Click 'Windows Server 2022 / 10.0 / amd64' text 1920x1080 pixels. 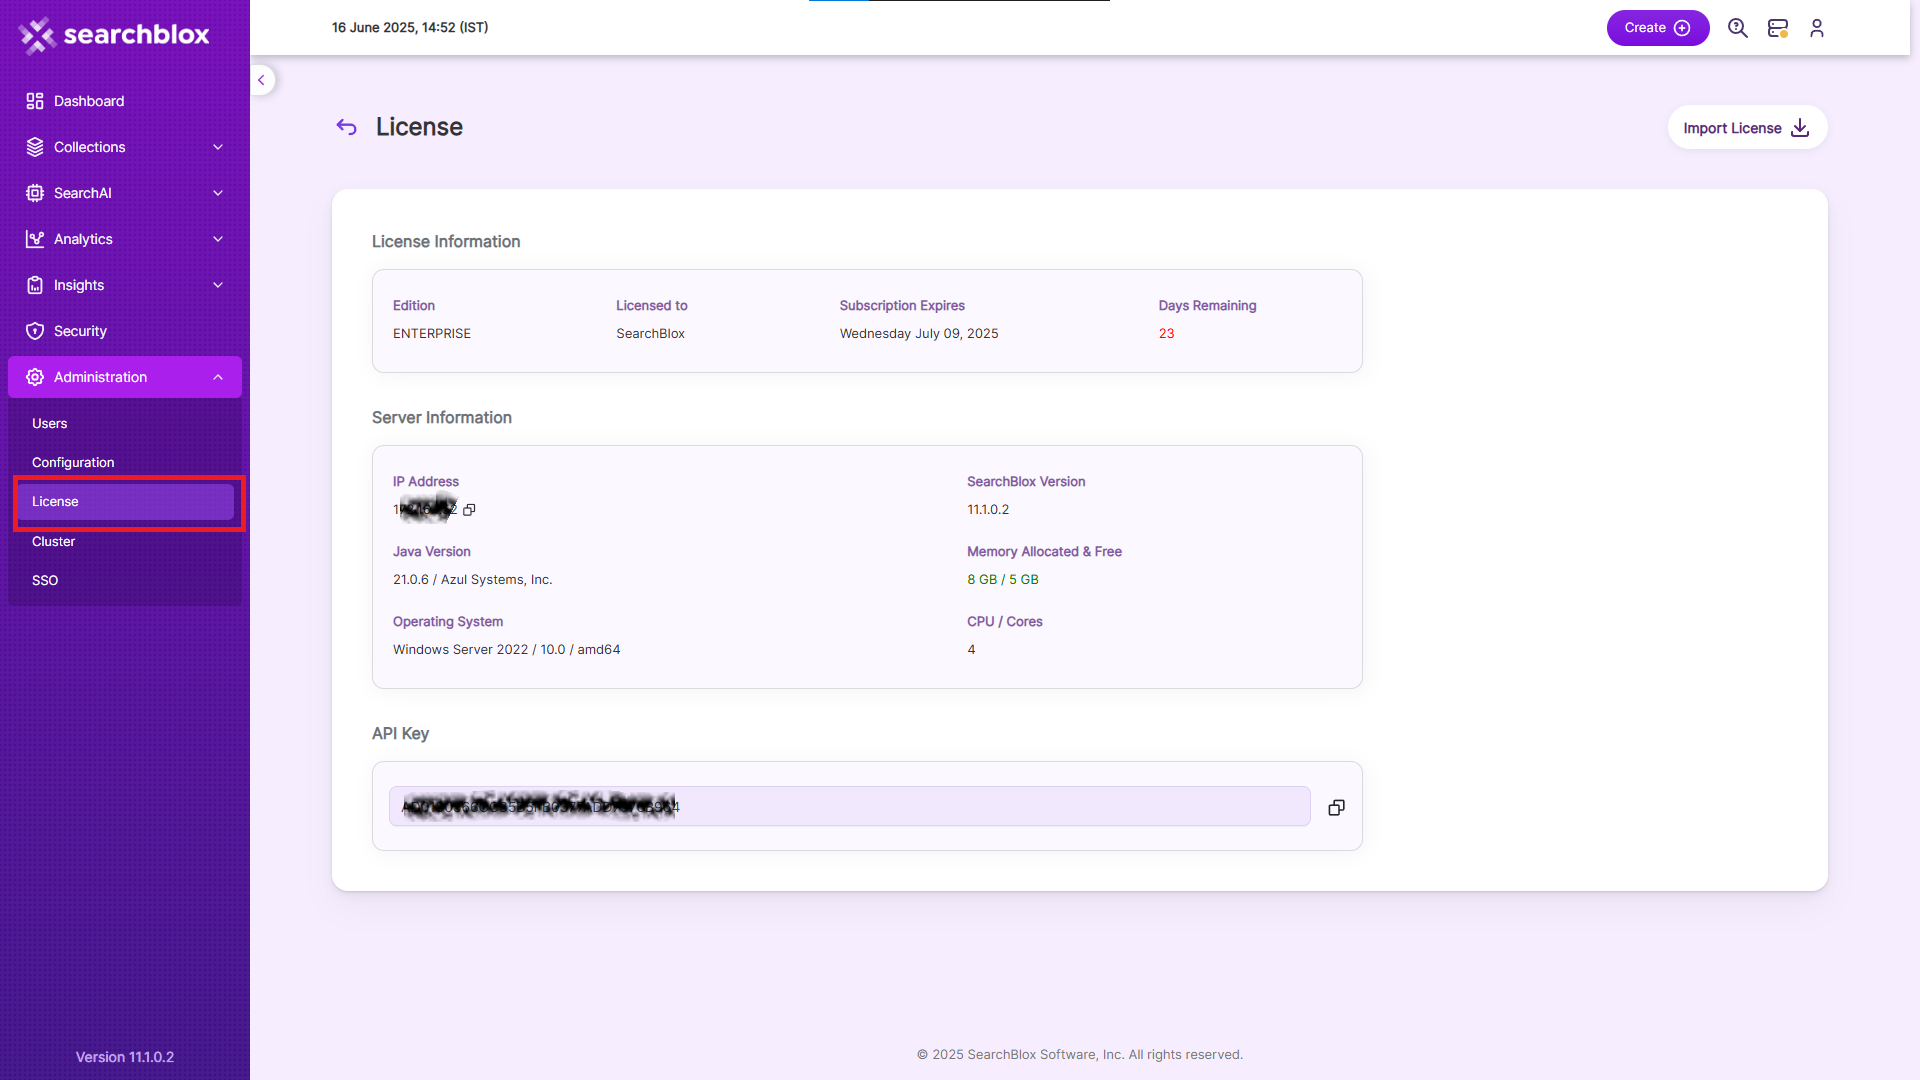coord(507,650)
